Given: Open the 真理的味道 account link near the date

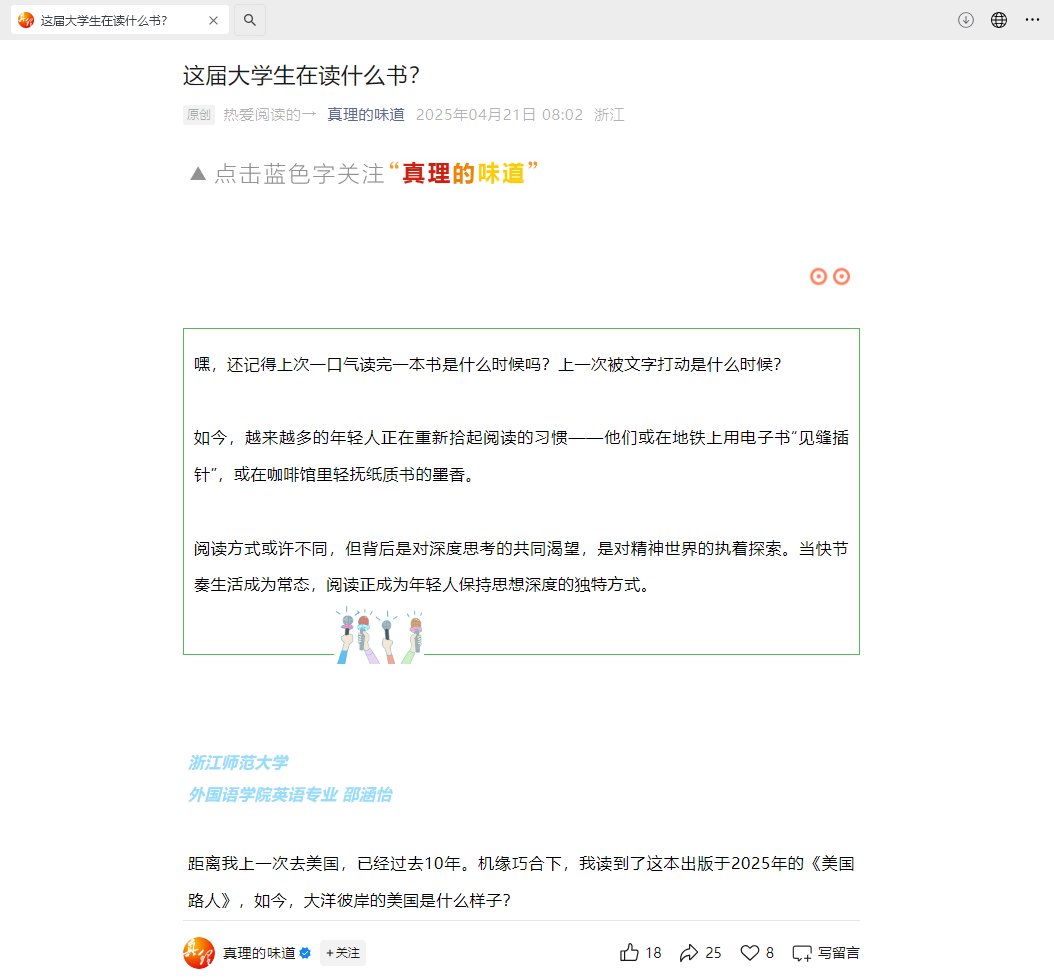Looking at the screenshot, I should pos(366,115).
